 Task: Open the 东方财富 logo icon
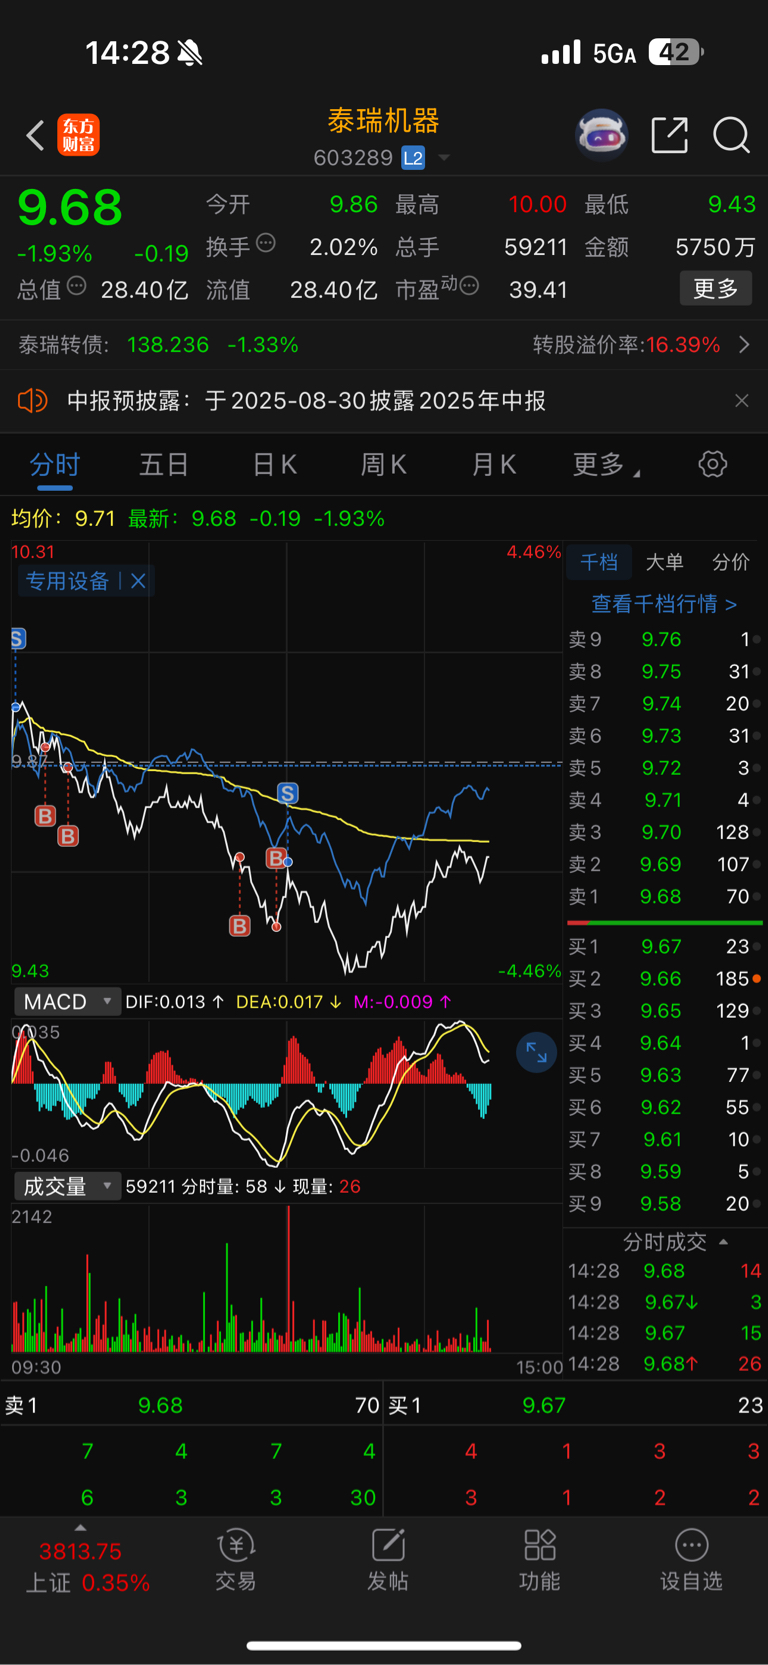[x=78, y=135]
